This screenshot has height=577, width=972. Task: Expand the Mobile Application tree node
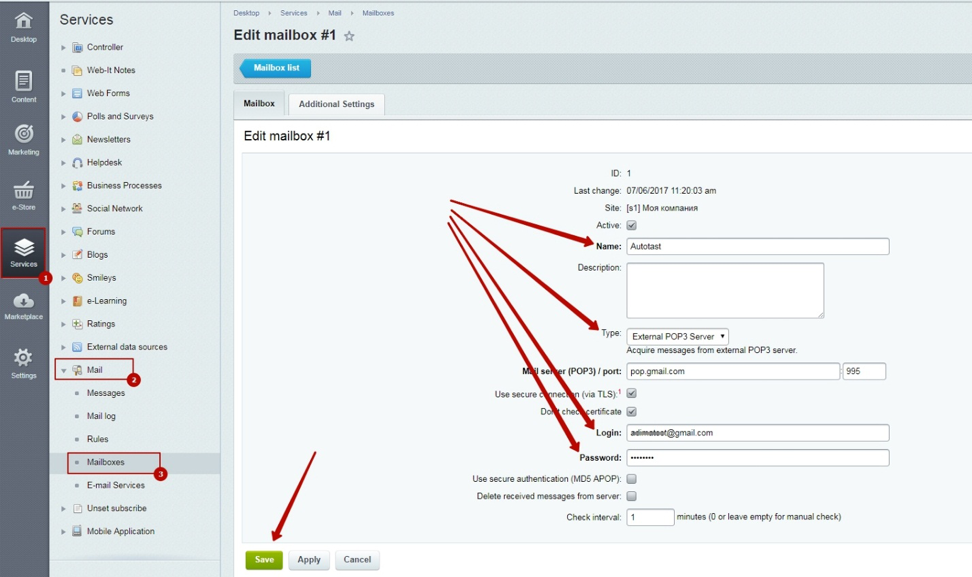[63, 531]
